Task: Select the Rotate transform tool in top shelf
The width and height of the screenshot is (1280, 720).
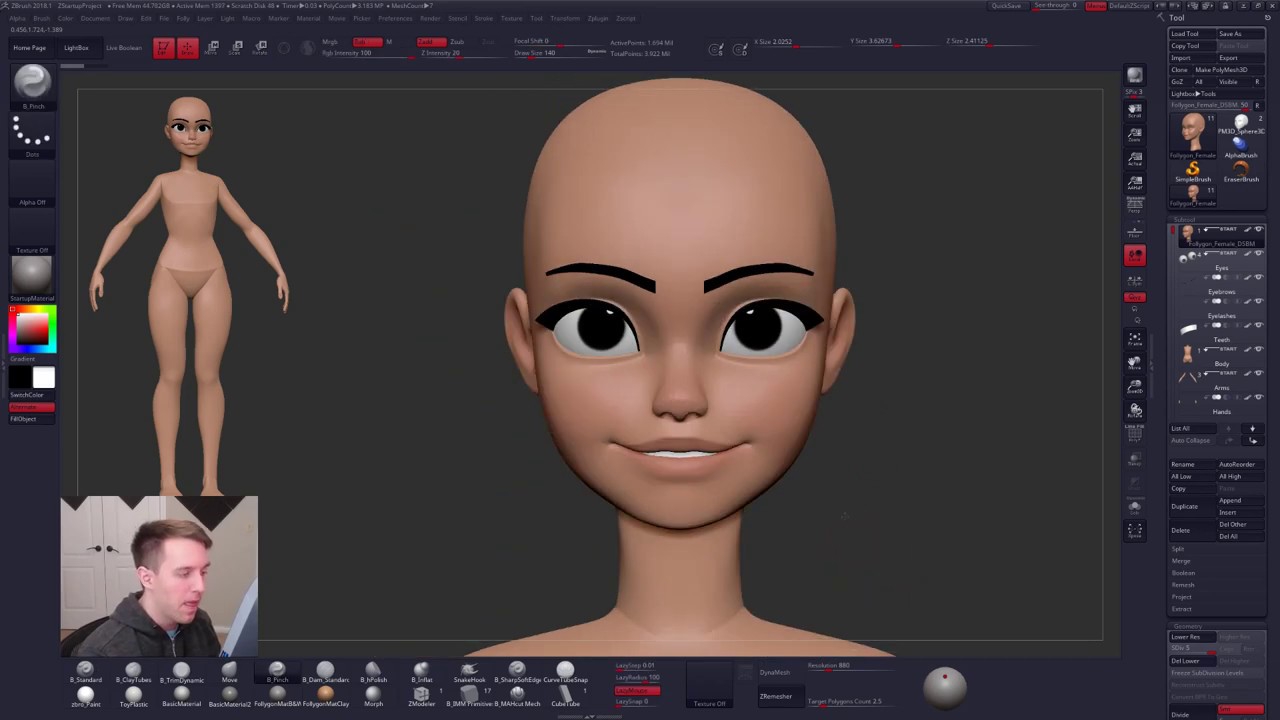Action: (x=261, y=48)
